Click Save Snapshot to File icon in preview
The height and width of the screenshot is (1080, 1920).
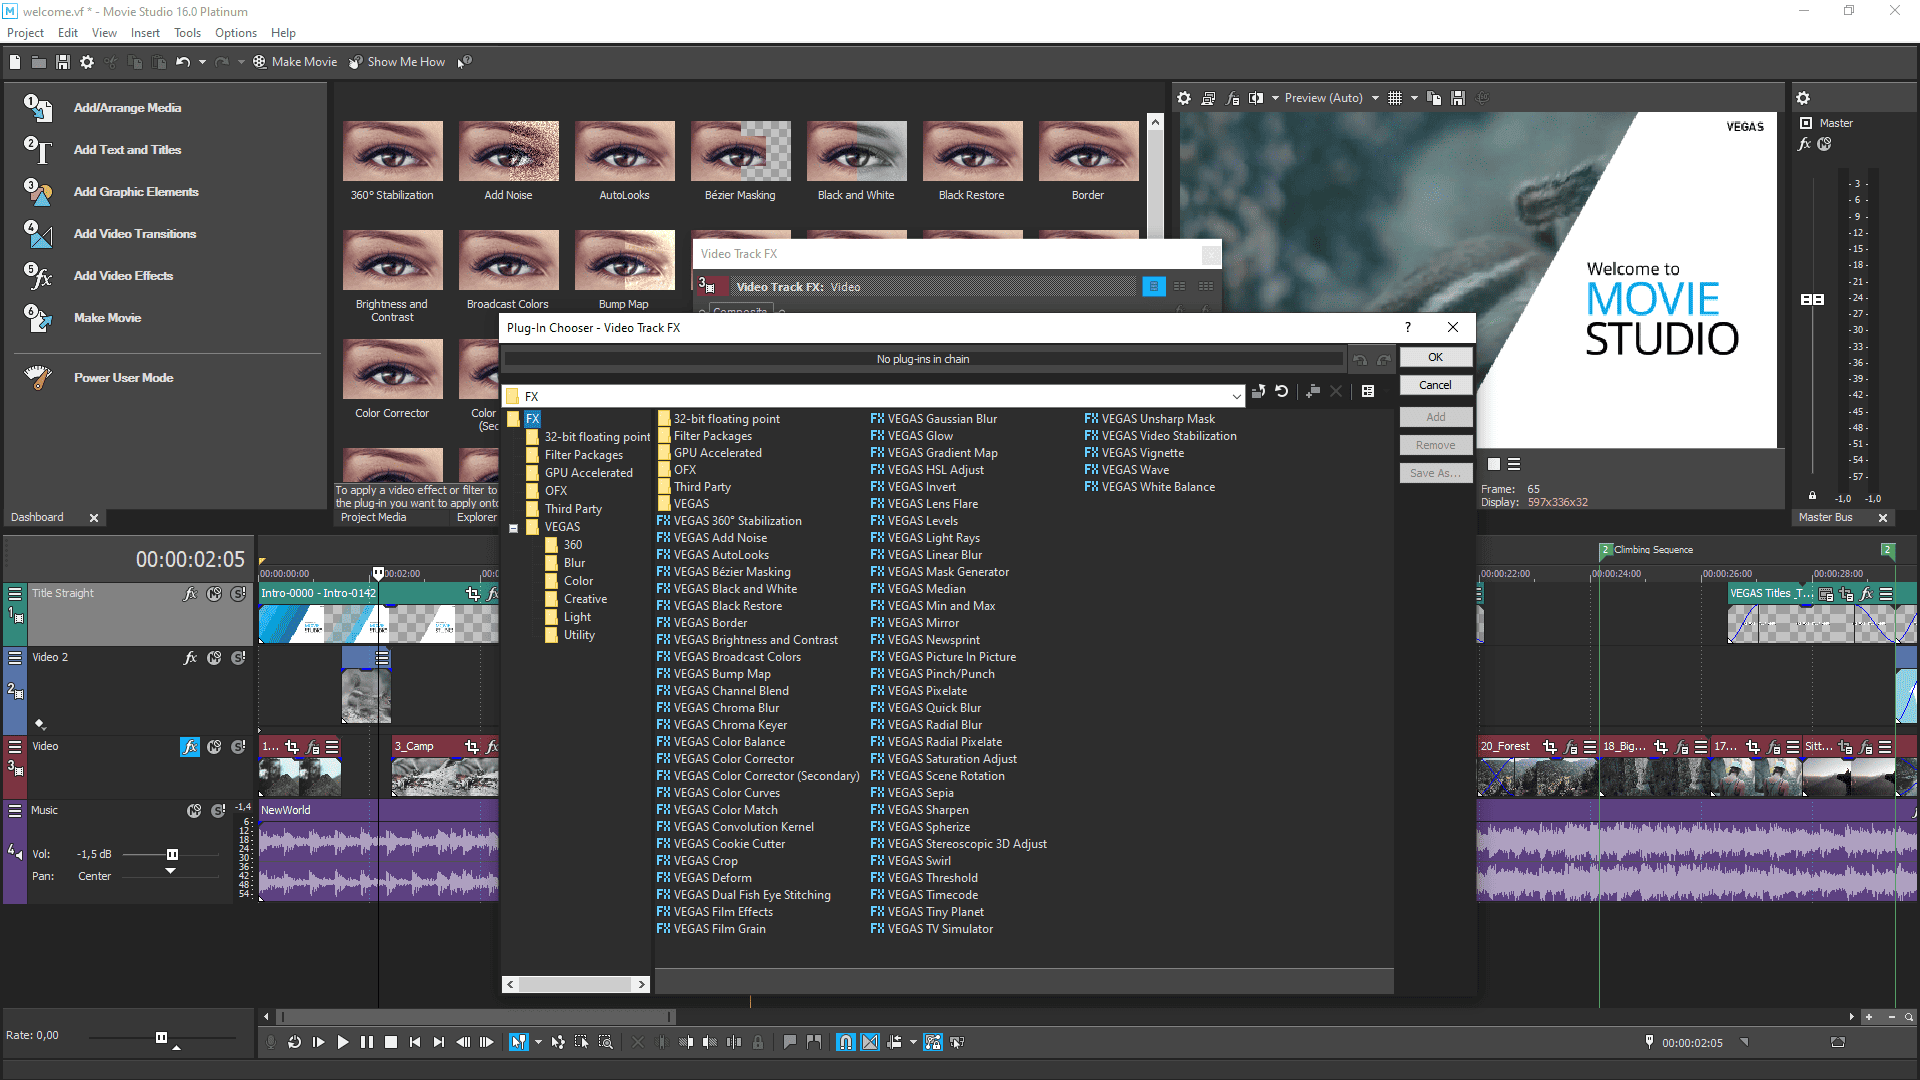(1458, 98)
